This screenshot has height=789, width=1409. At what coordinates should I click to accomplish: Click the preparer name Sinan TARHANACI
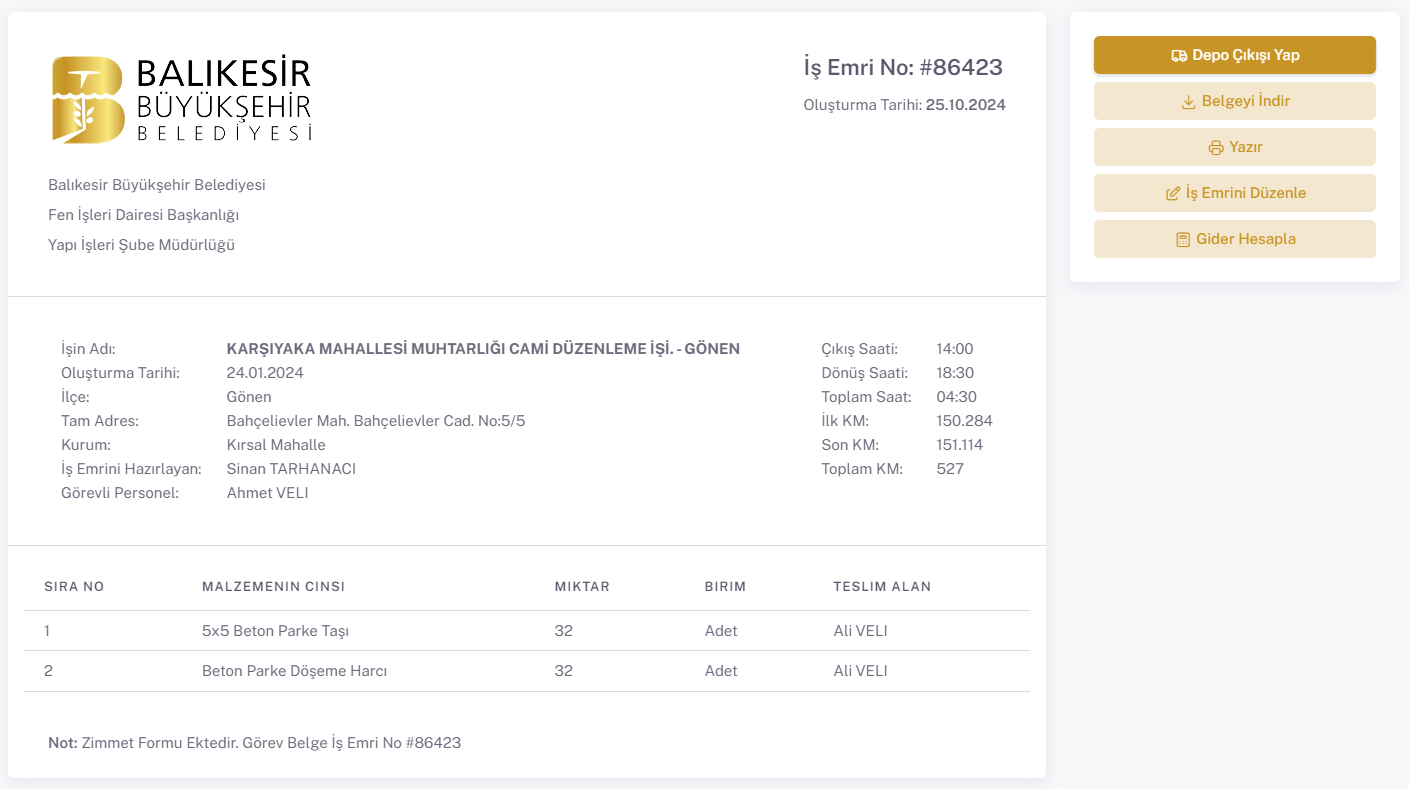click(291, 469)
